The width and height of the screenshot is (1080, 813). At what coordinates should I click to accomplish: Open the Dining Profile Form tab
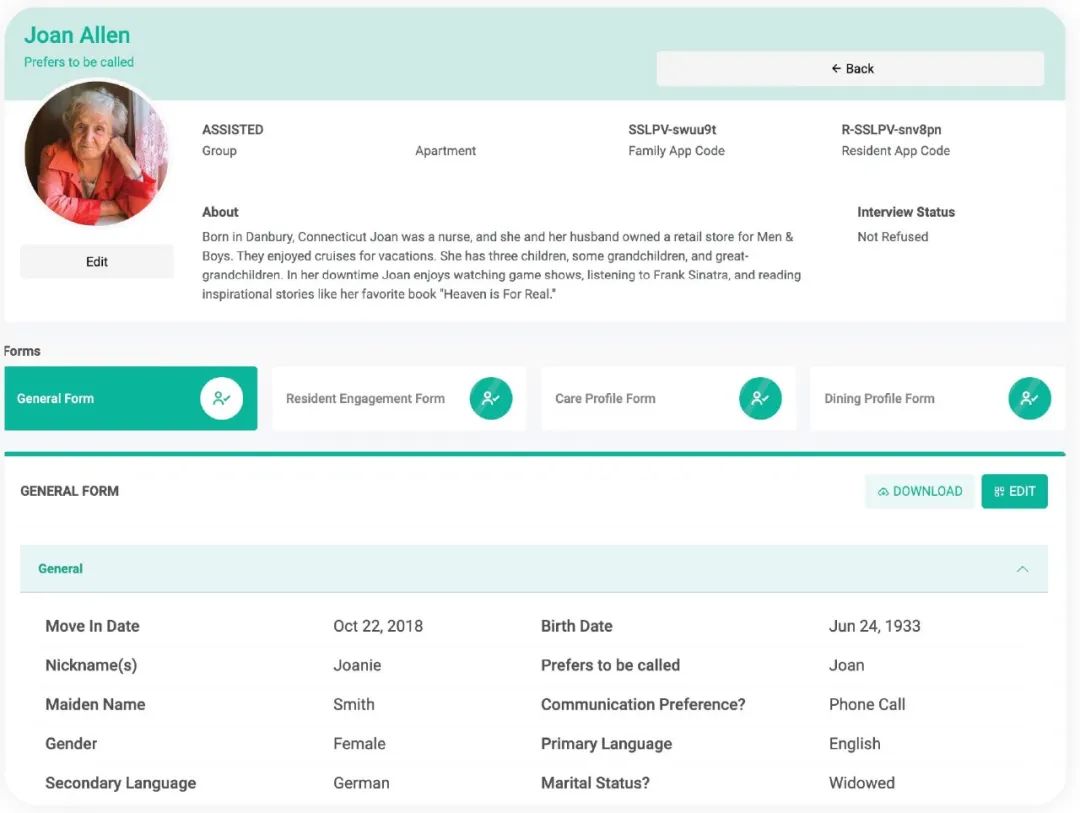(x=879, y=398)
